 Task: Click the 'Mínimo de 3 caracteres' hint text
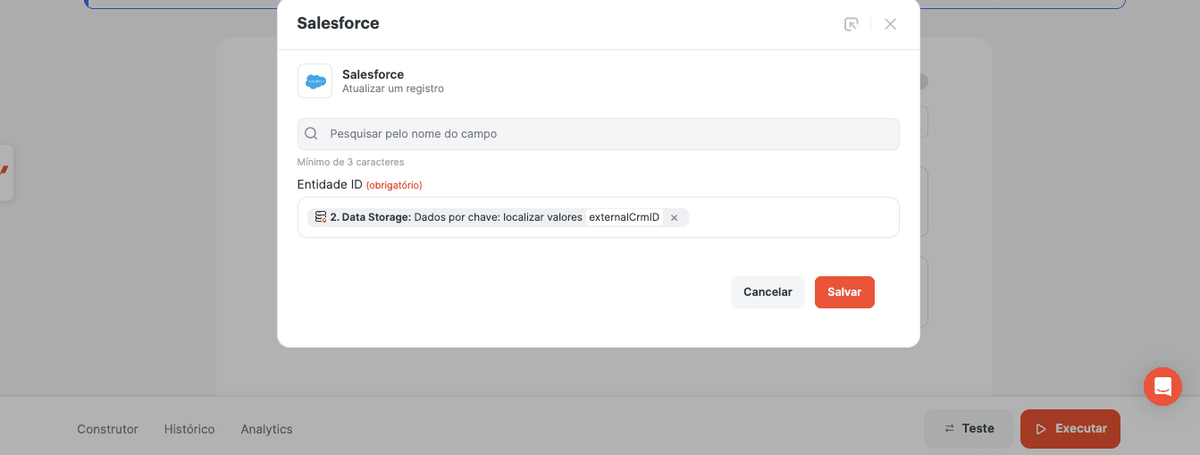[351, 161]
